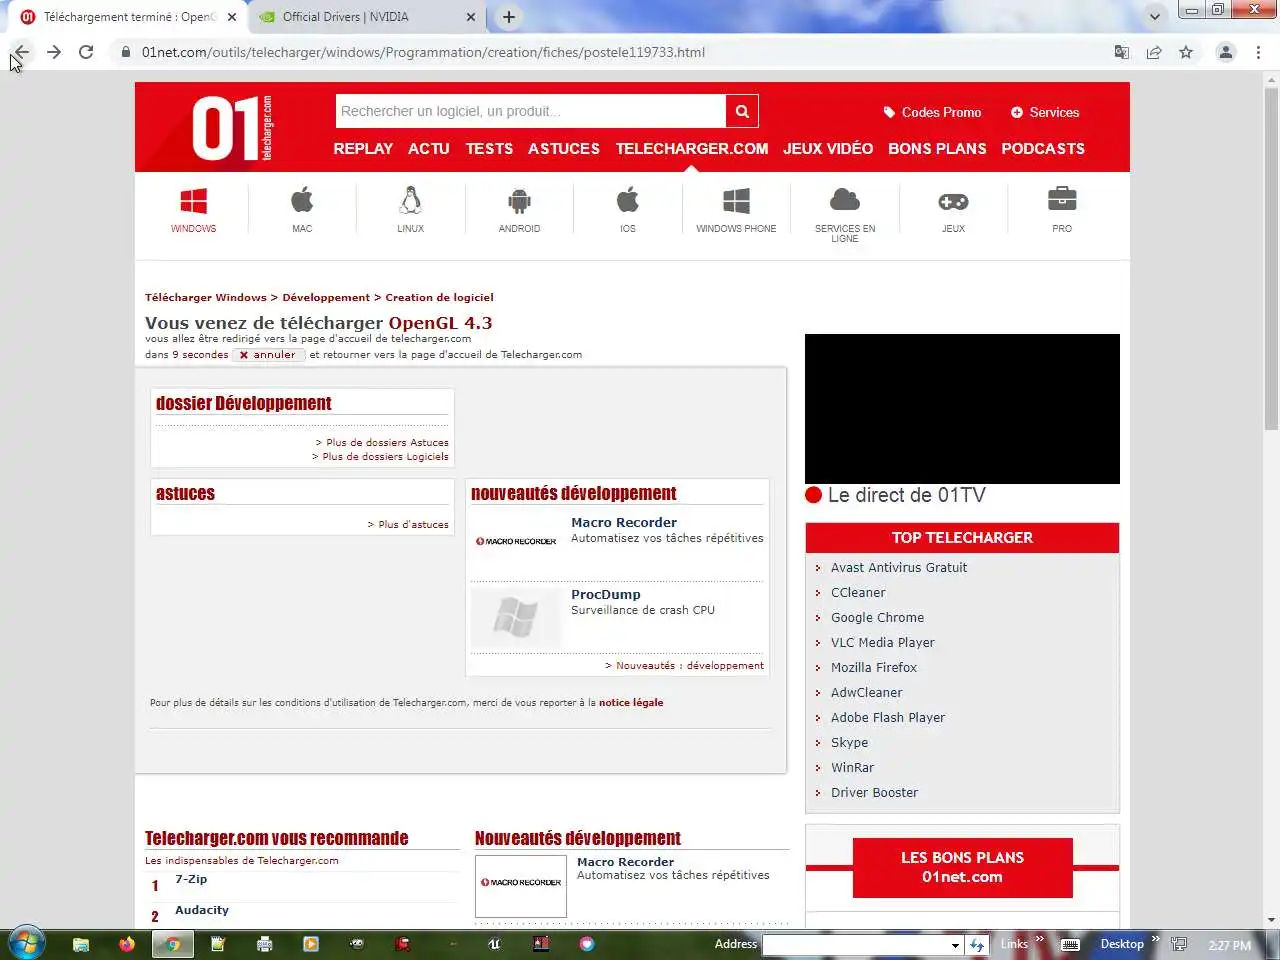The height and width of the screenshot is (960, 1280).
Task: Expand the Desktop toolbar chevron
Action: [x=1155, y=939]
